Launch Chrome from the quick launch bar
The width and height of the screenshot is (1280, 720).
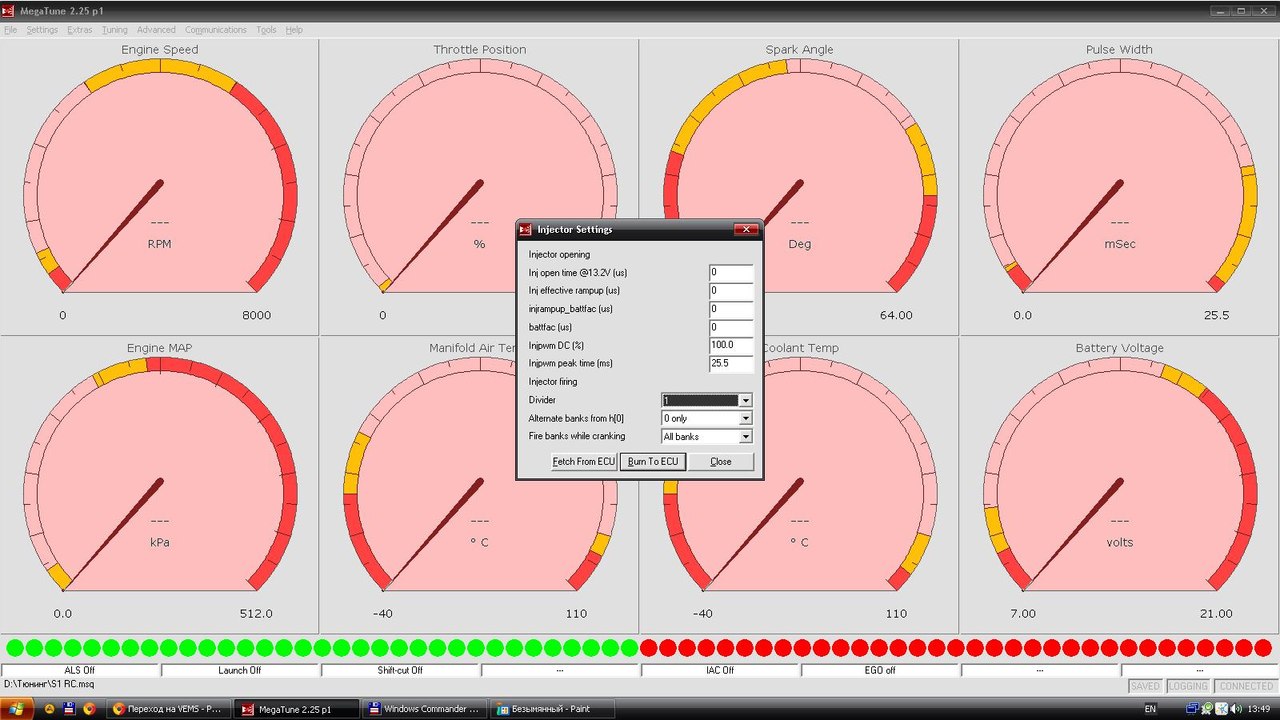(89, 709)
